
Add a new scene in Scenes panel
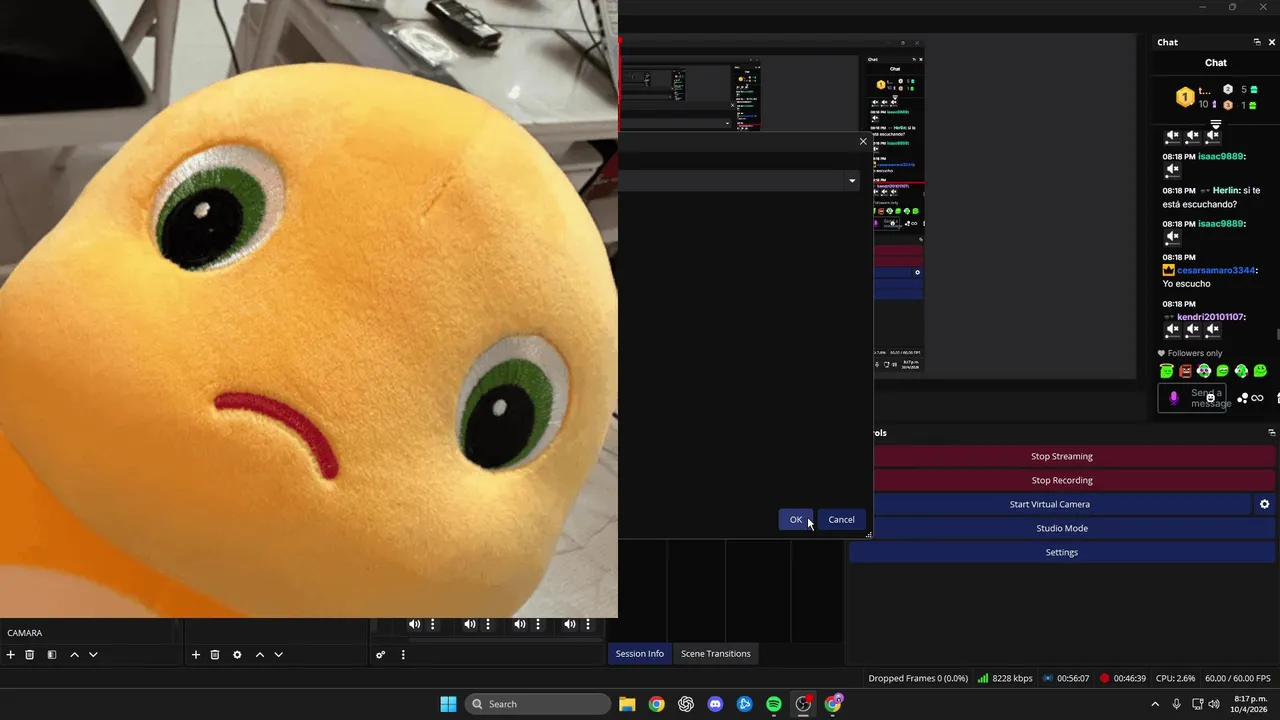pos(11,655)
